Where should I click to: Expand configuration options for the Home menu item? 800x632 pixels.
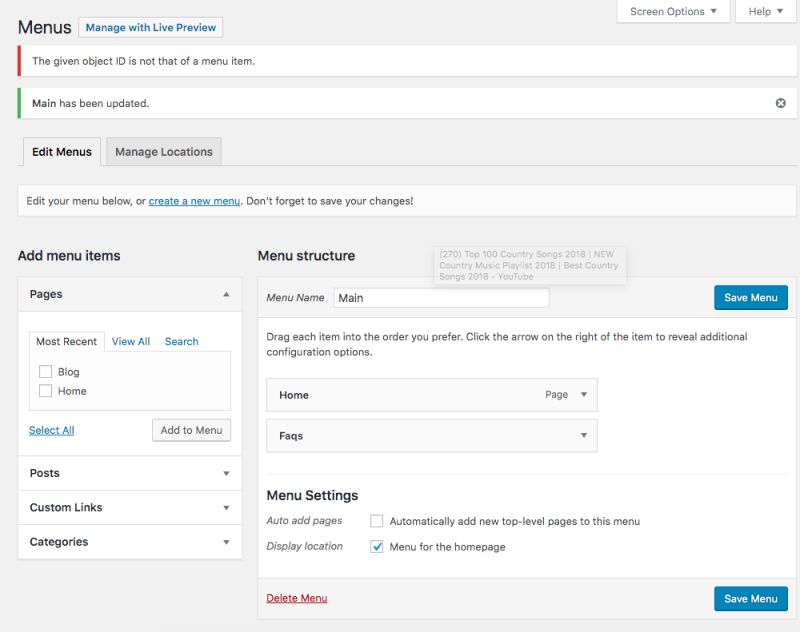[583, 394]
